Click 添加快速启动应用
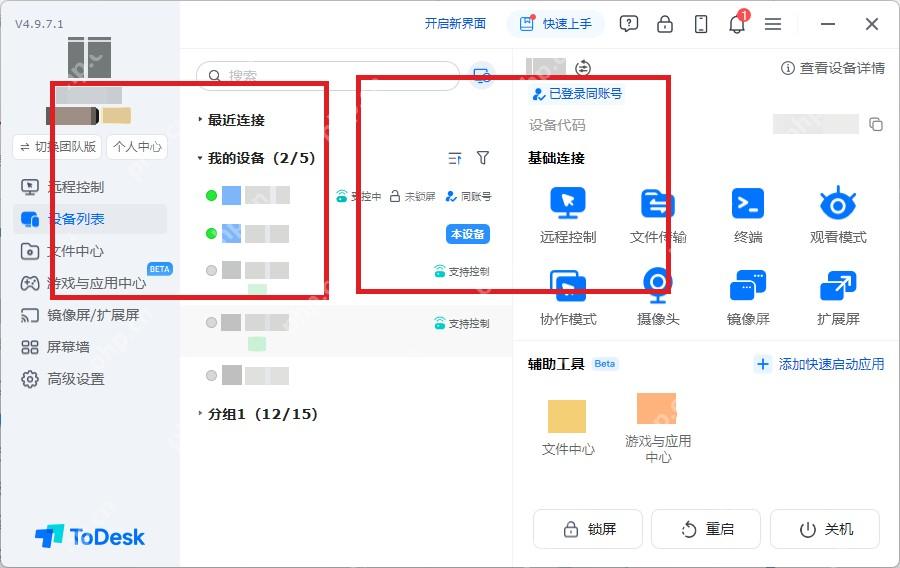This screenshot has height=568, width=900. [820, 364]
